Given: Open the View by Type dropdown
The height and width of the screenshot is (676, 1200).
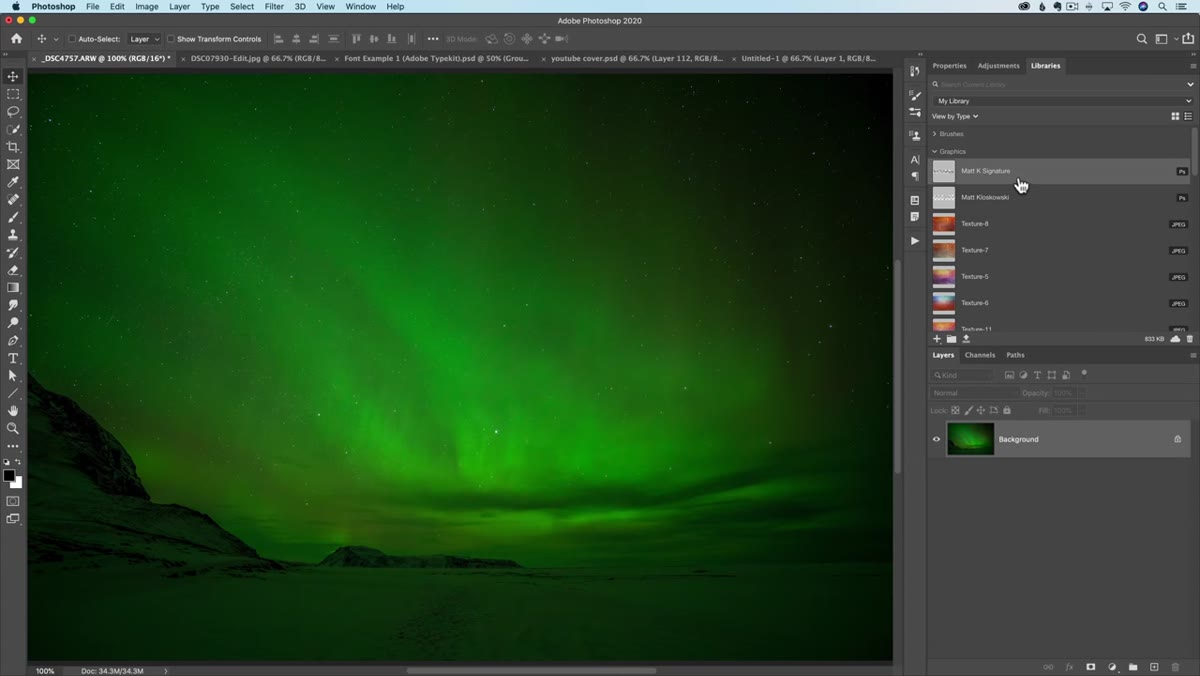Looking at the screenshot, I should click(955, 116).
